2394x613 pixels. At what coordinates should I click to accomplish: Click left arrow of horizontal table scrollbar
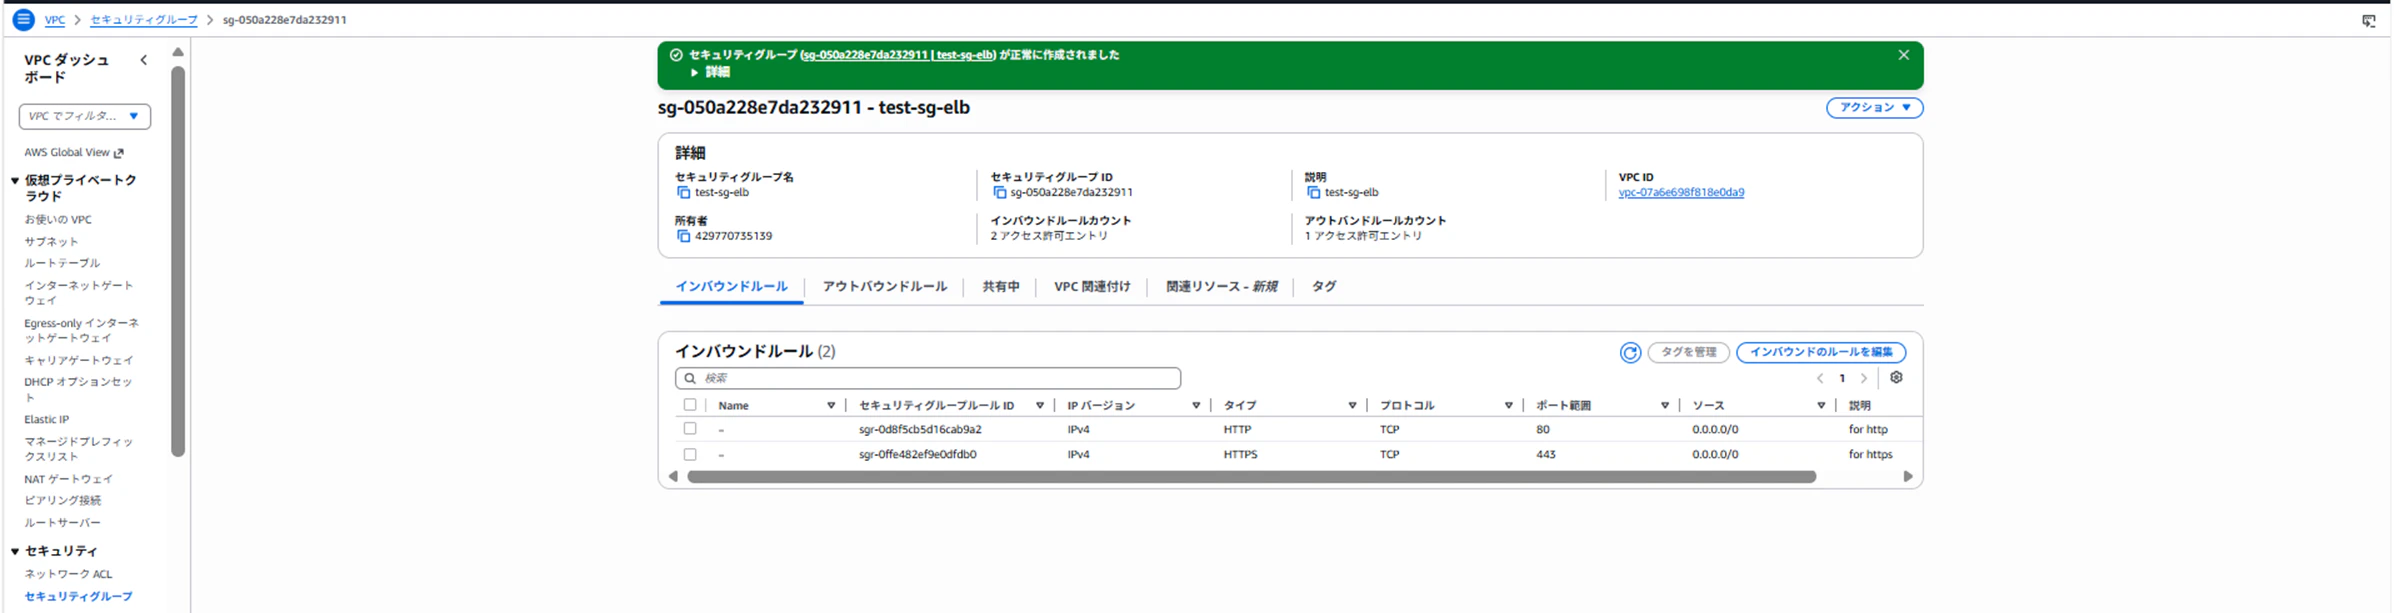[x=673, y=477]
